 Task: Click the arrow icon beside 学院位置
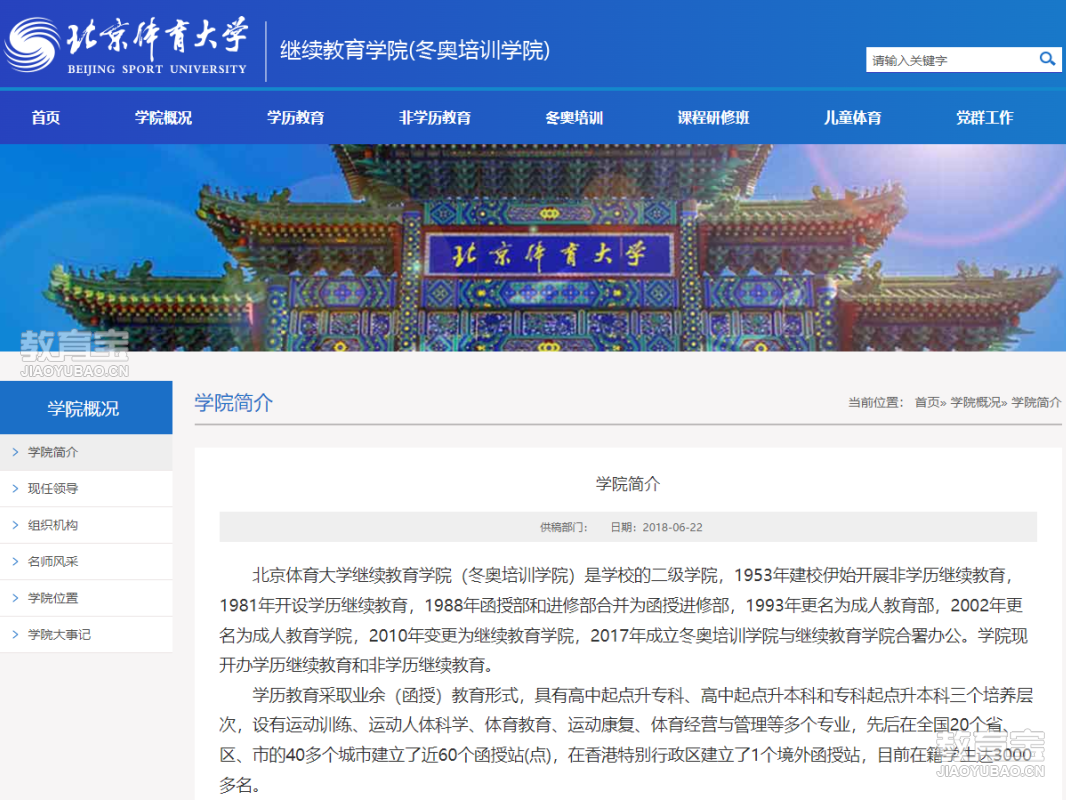pos(15,598)
